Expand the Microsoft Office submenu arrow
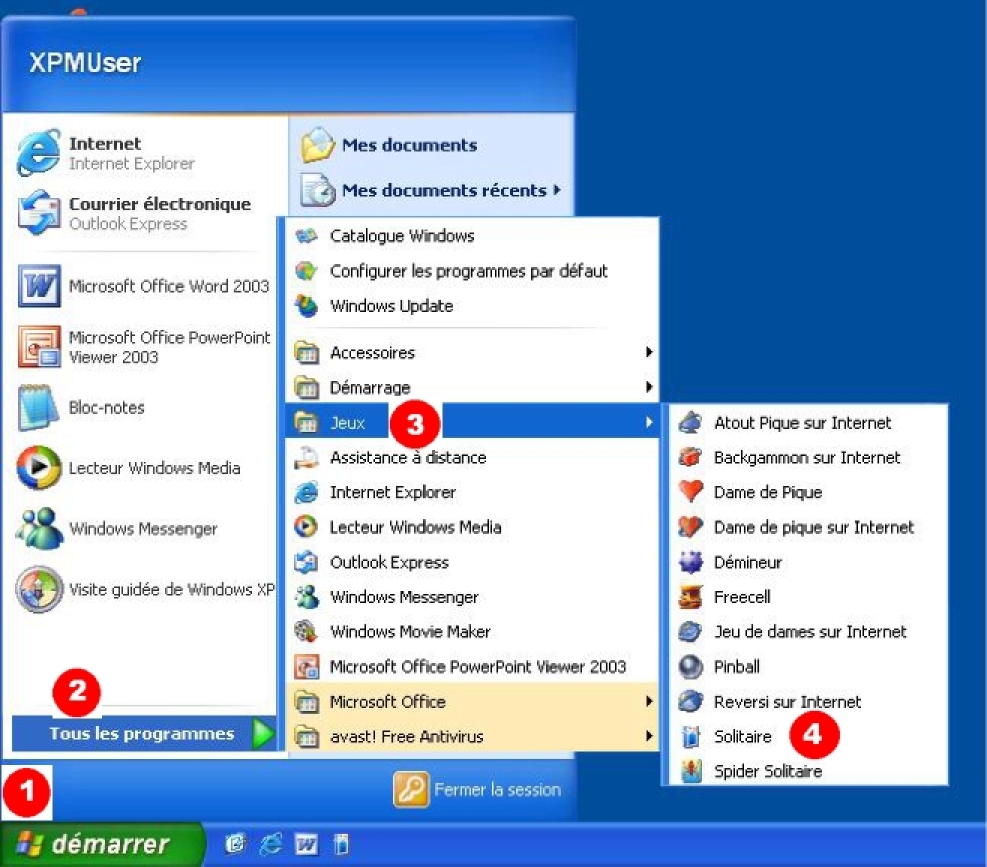 [x=649, y=701]
